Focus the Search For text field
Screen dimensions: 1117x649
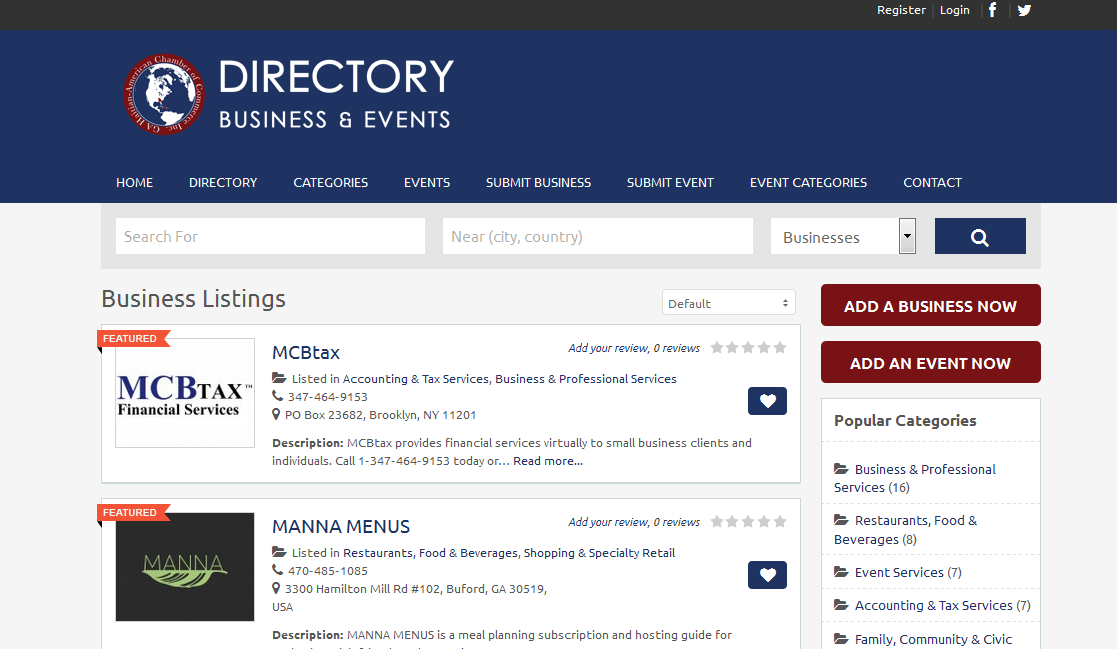pyautogui.click(x=270, y=237)
